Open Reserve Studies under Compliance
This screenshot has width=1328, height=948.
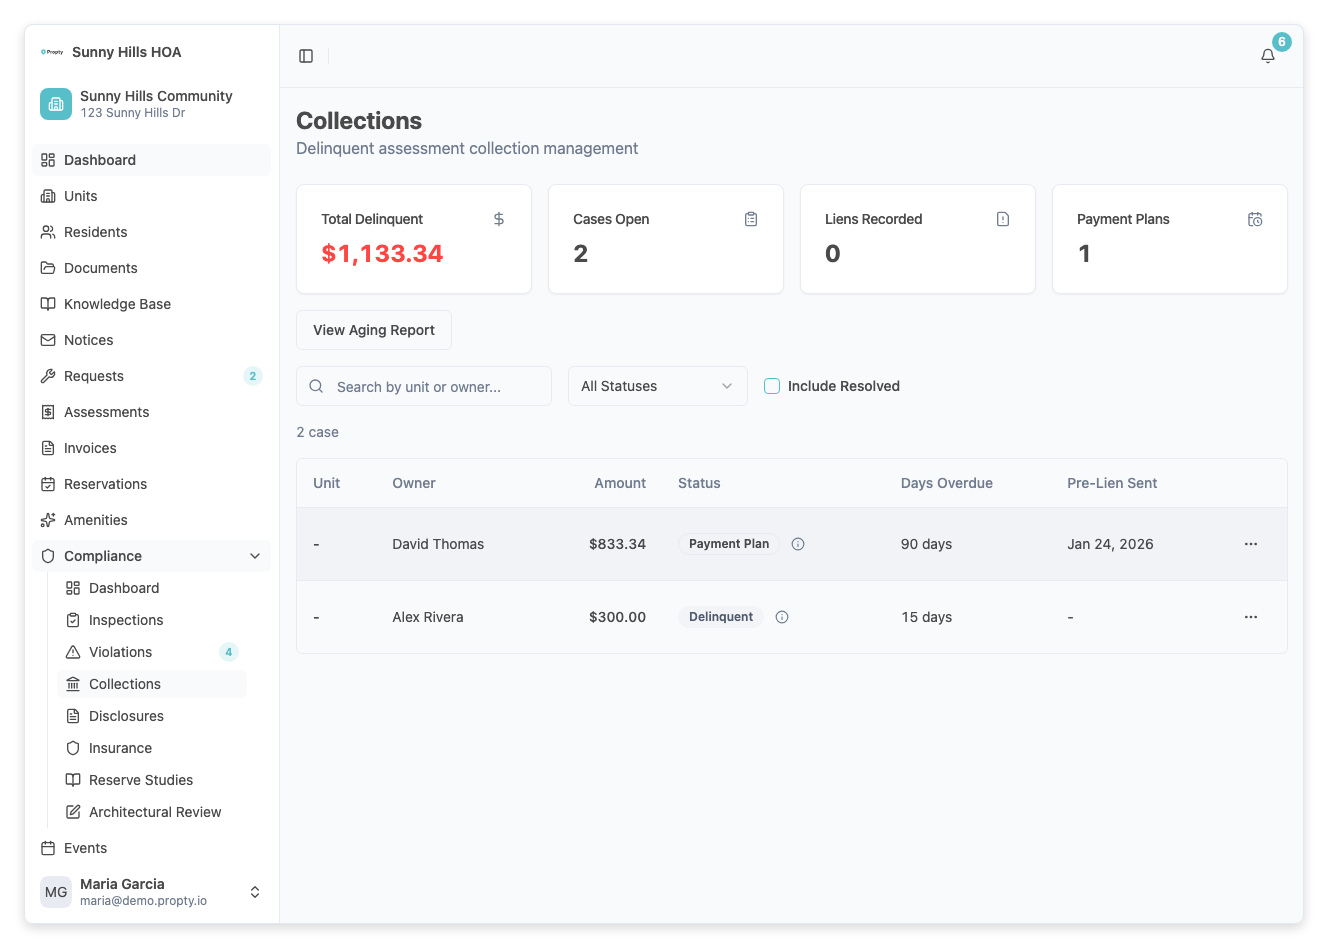tap(152, 780)
